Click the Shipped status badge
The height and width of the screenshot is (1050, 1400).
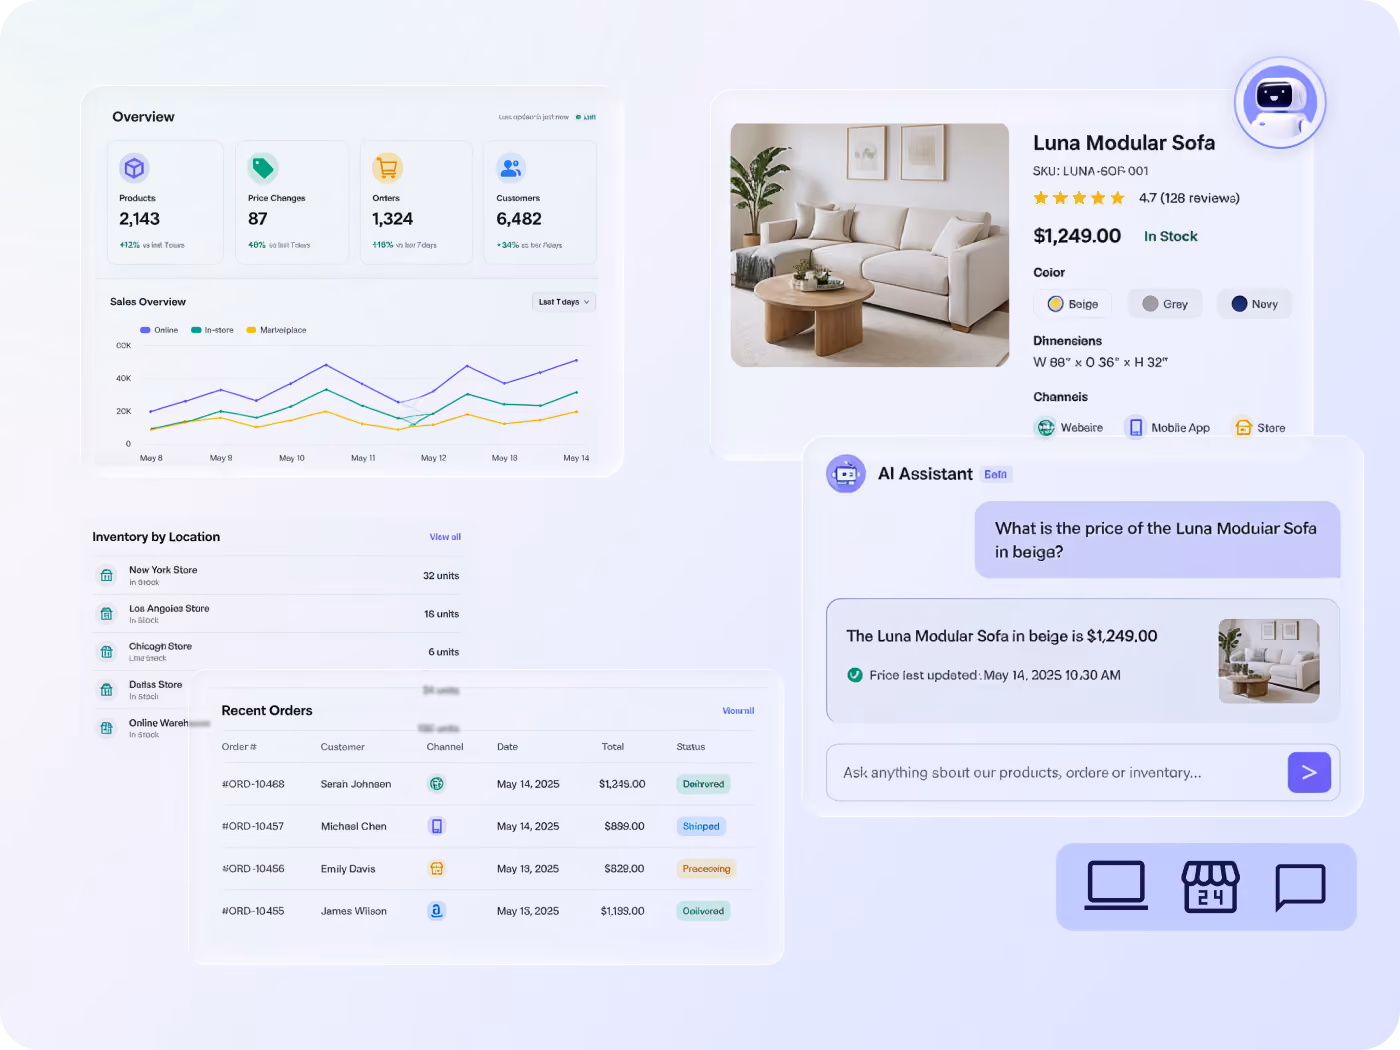click(x=701, y=826)
